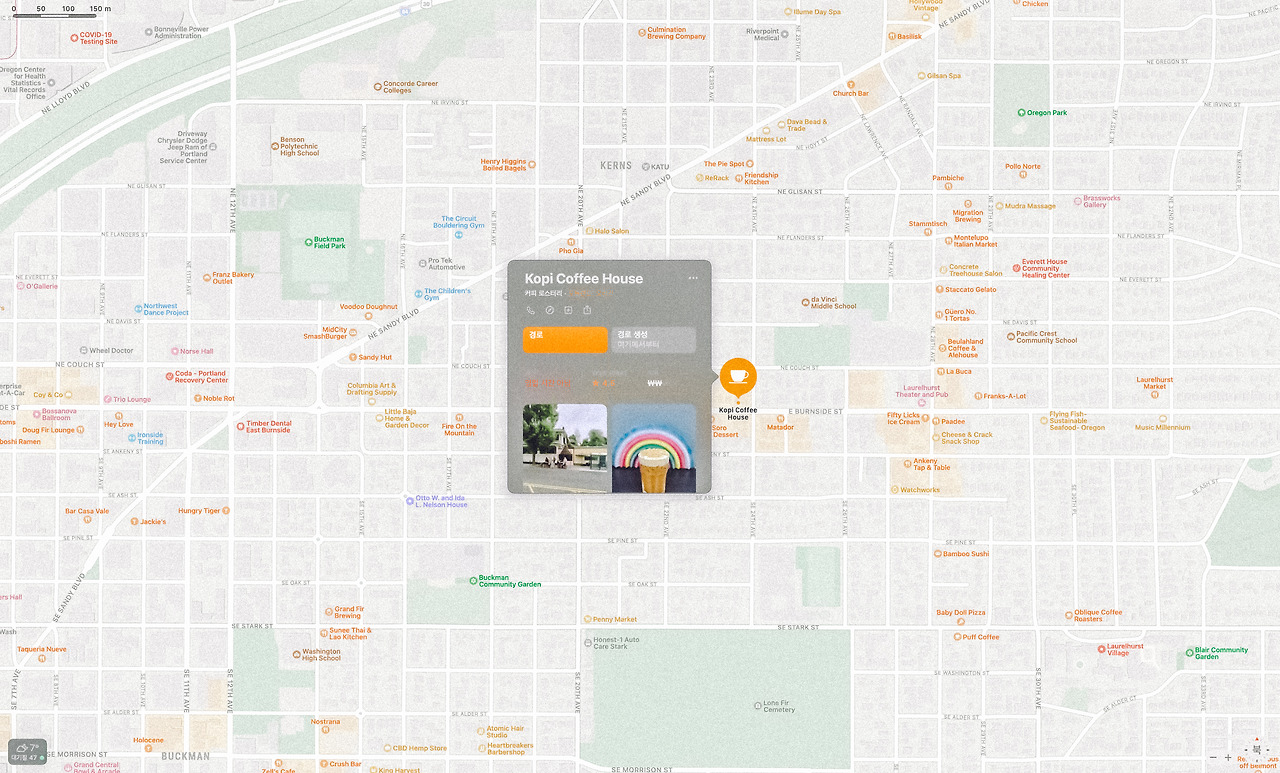Click the KERNS neighborhood label

[616, 165]
